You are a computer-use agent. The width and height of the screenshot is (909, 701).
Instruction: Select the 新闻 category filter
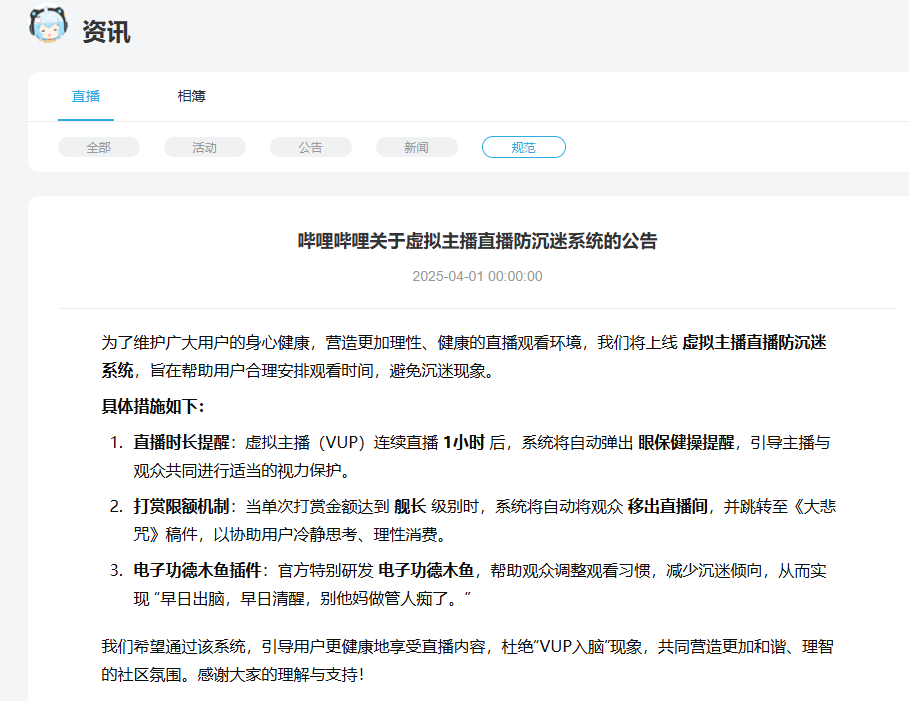417,147
